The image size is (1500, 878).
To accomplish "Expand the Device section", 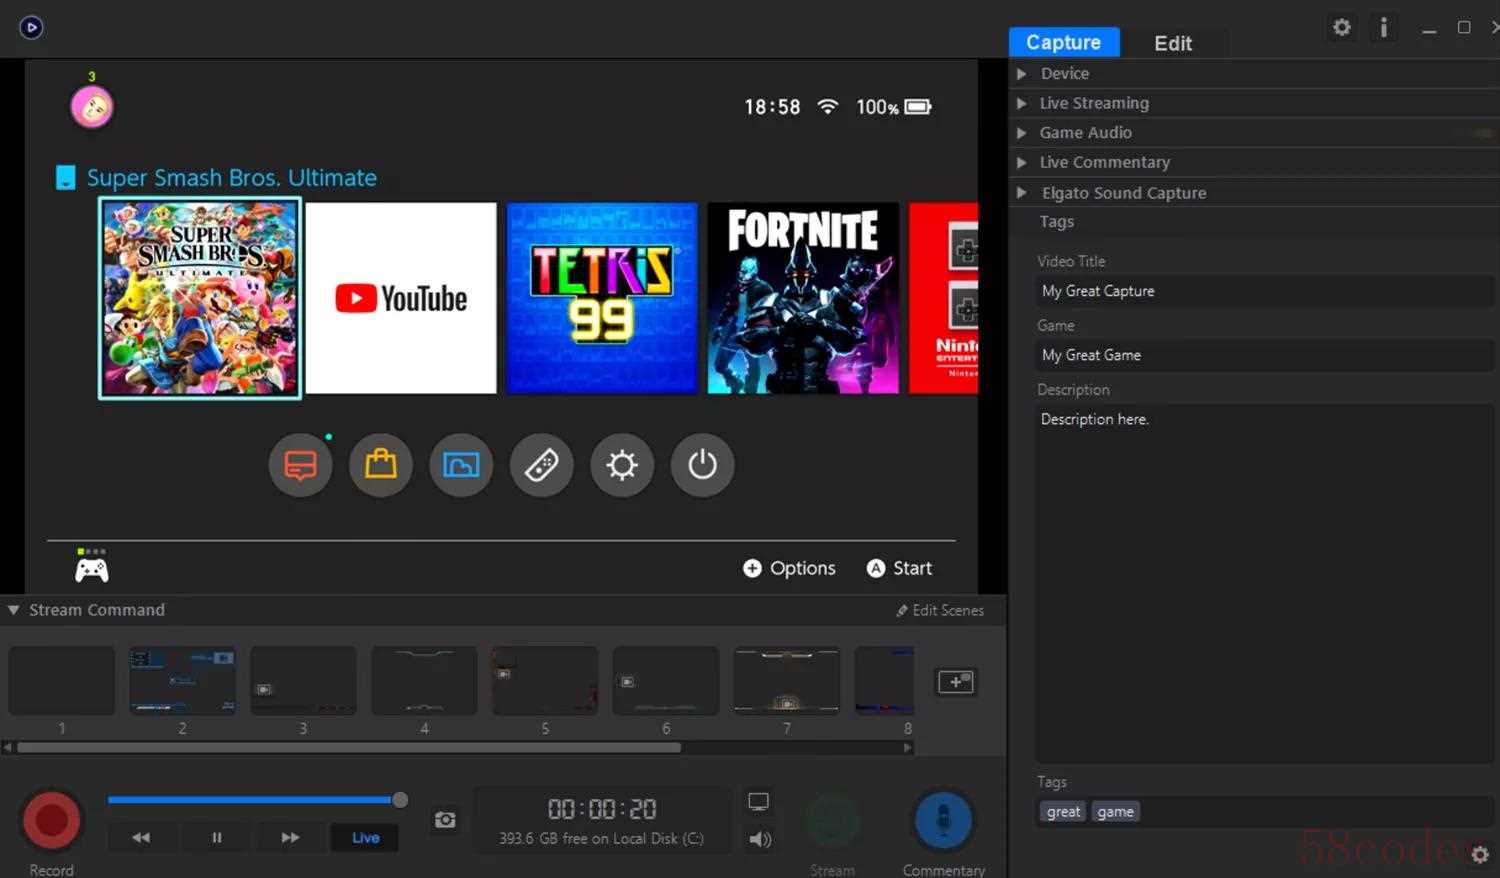I will click(x=1064, y=74).
